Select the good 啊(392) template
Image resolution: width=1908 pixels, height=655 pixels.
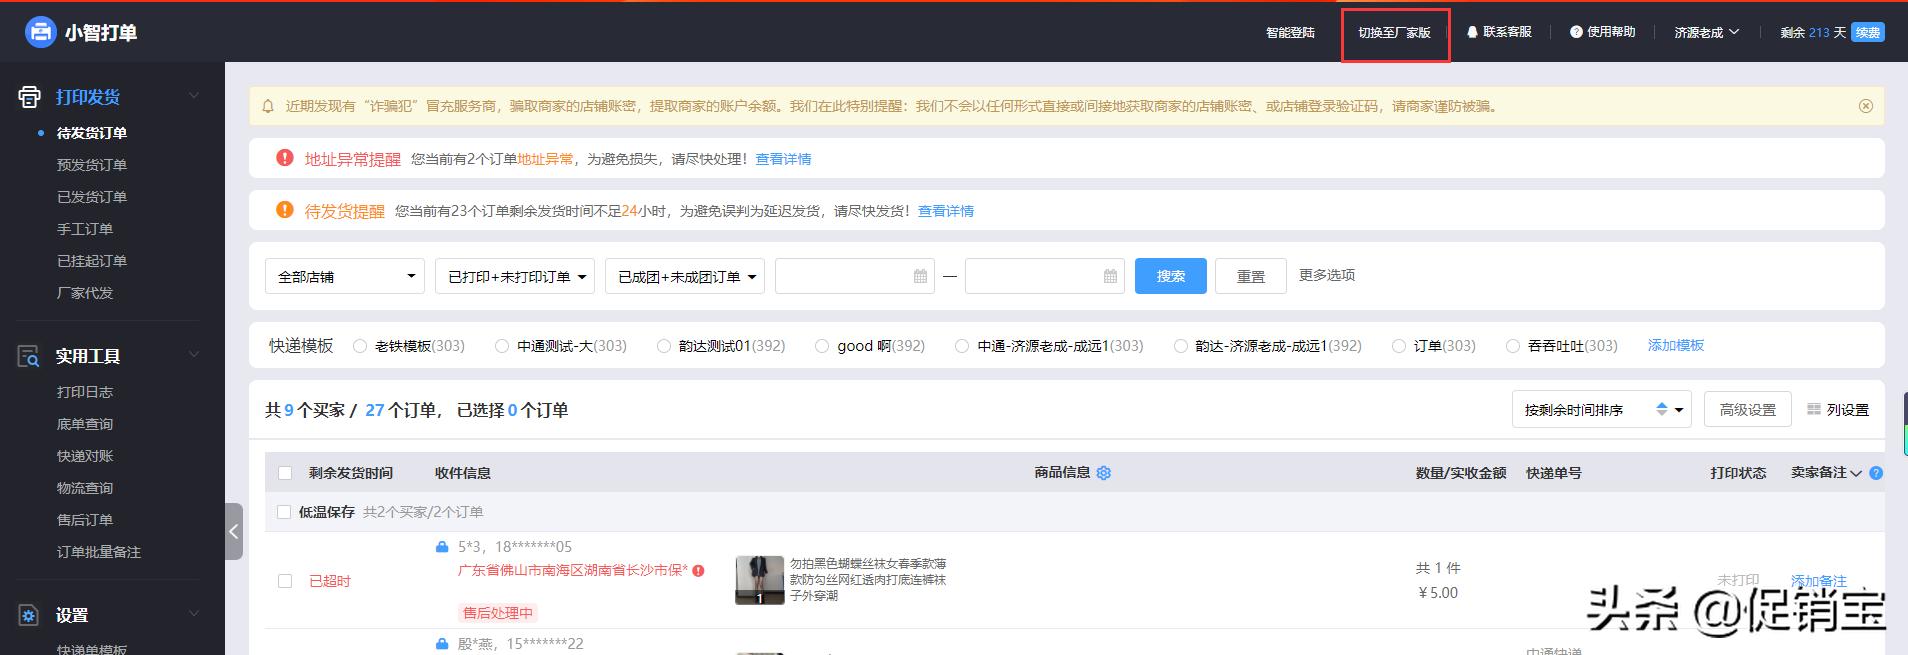[x=822, y=346]
